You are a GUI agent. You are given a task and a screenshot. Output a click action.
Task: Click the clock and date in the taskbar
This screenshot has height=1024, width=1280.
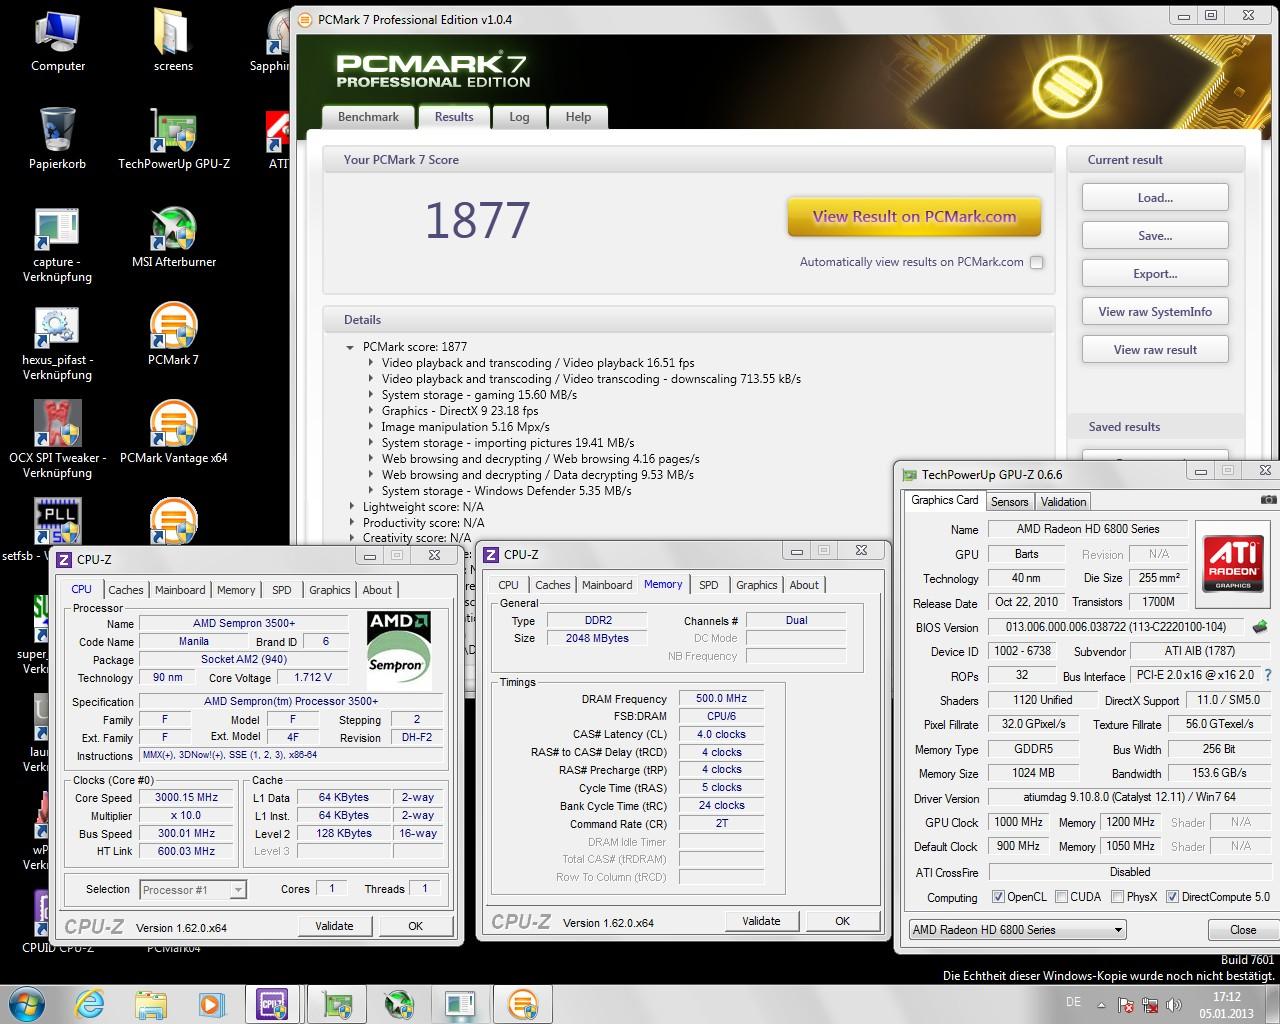1226,1004
